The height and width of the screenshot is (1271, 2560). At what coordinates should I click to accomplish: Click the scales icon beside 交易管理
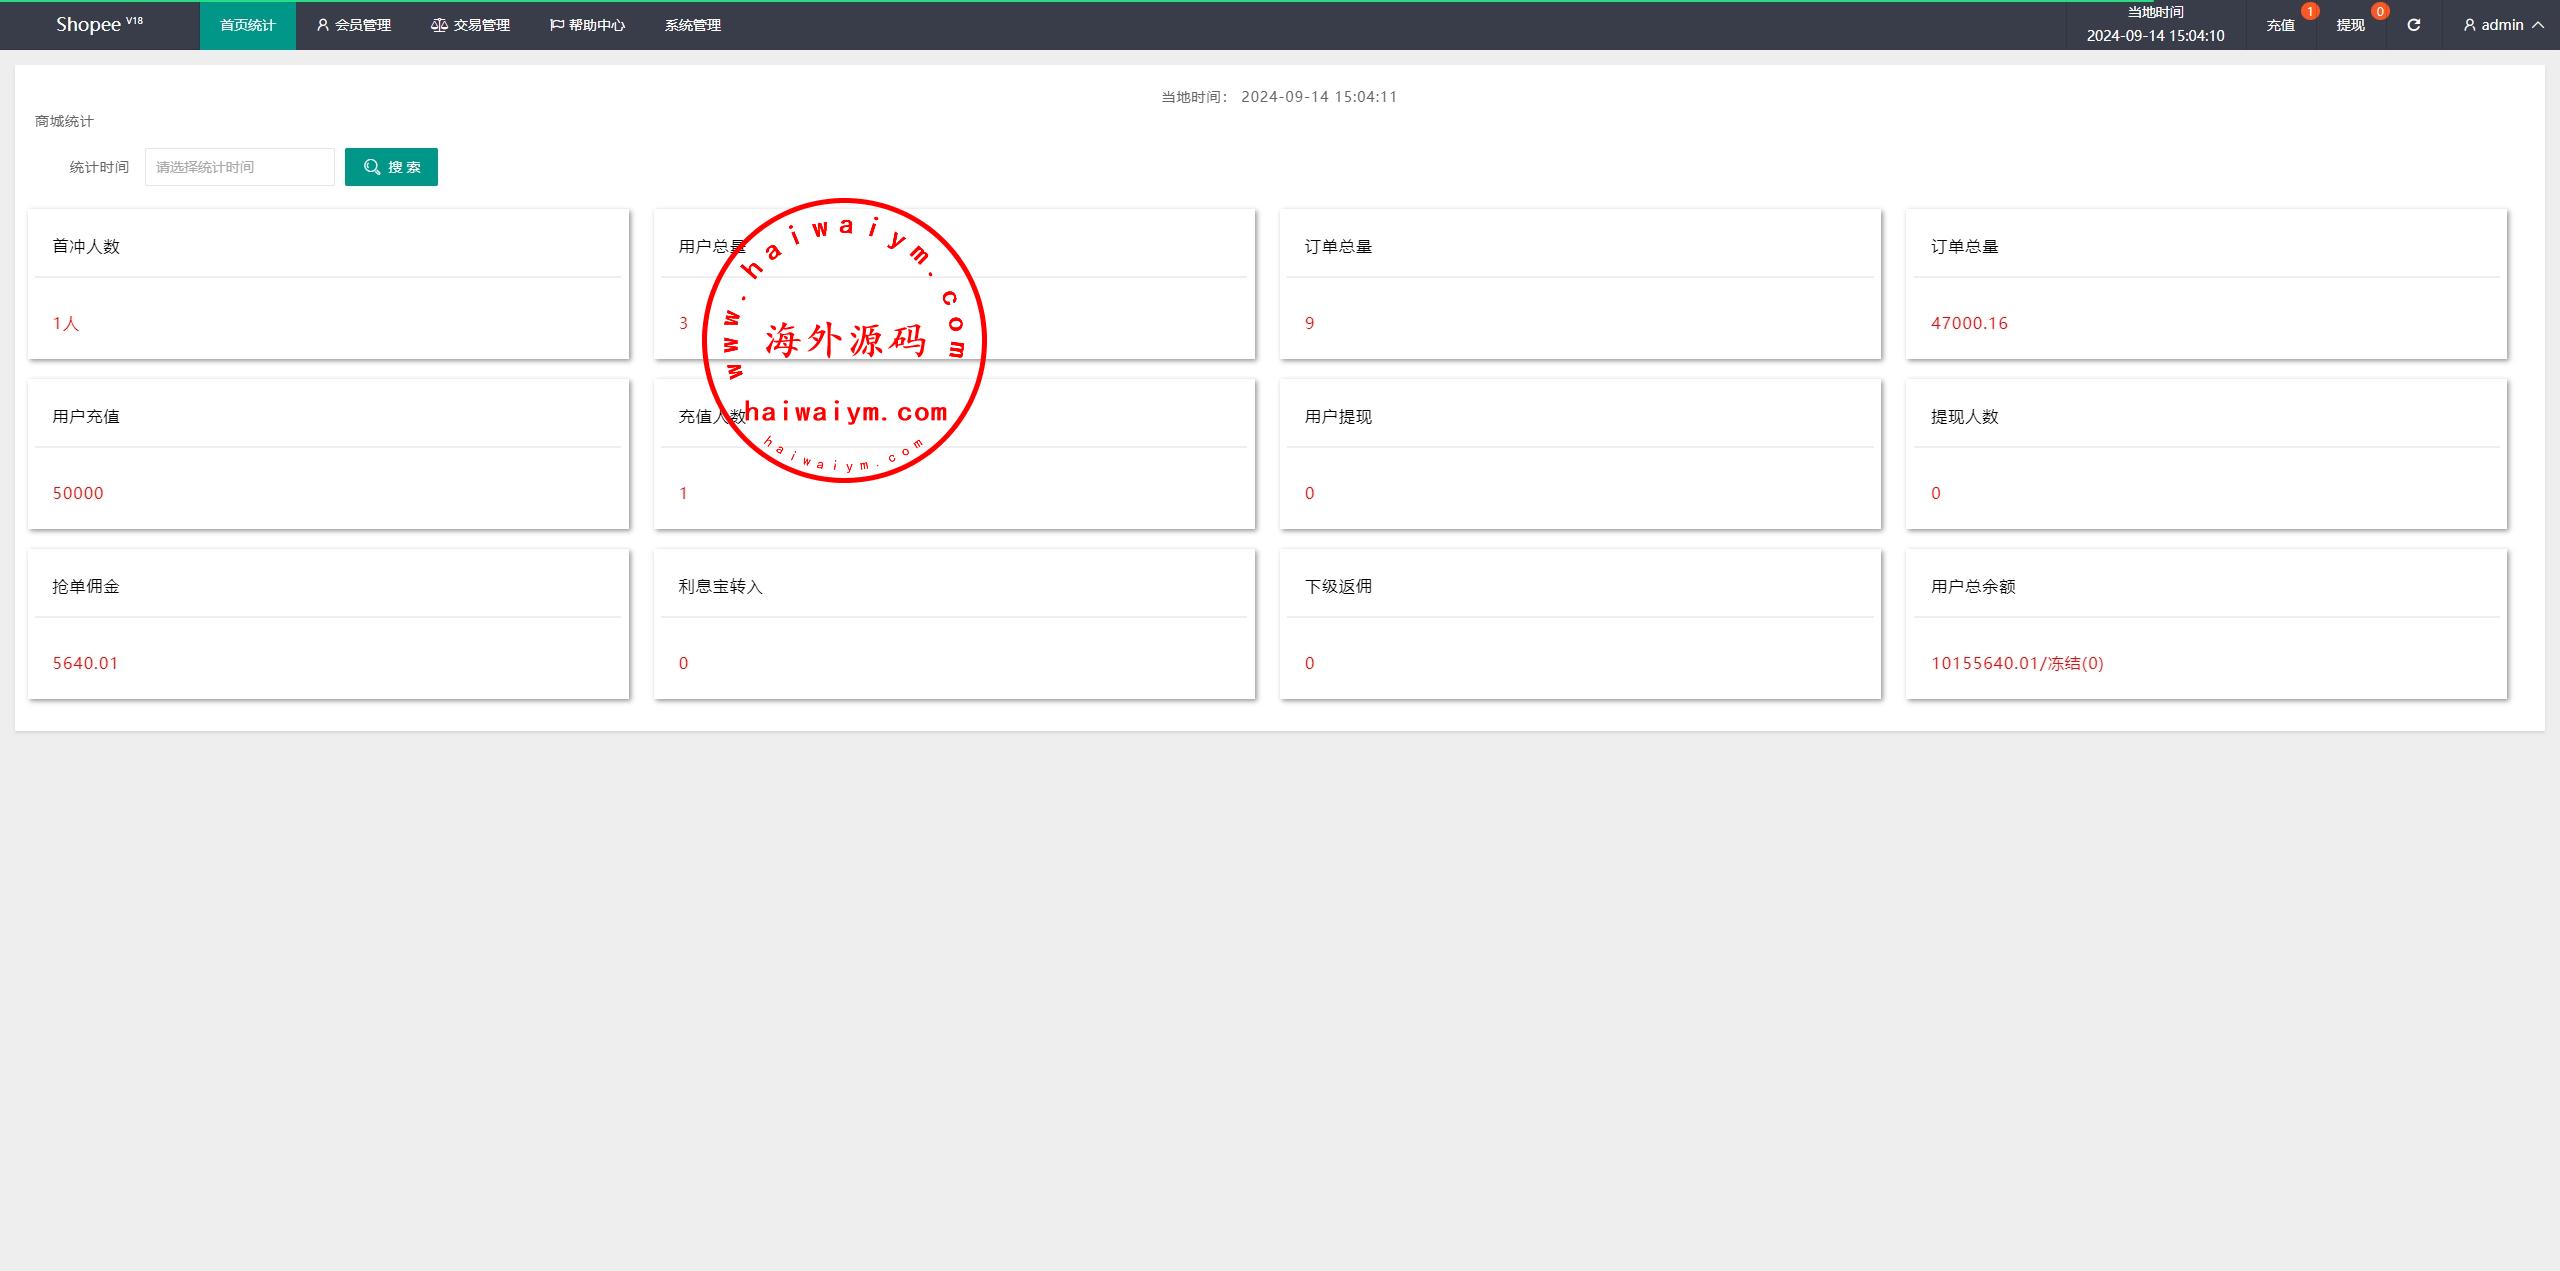click(439, 25)
